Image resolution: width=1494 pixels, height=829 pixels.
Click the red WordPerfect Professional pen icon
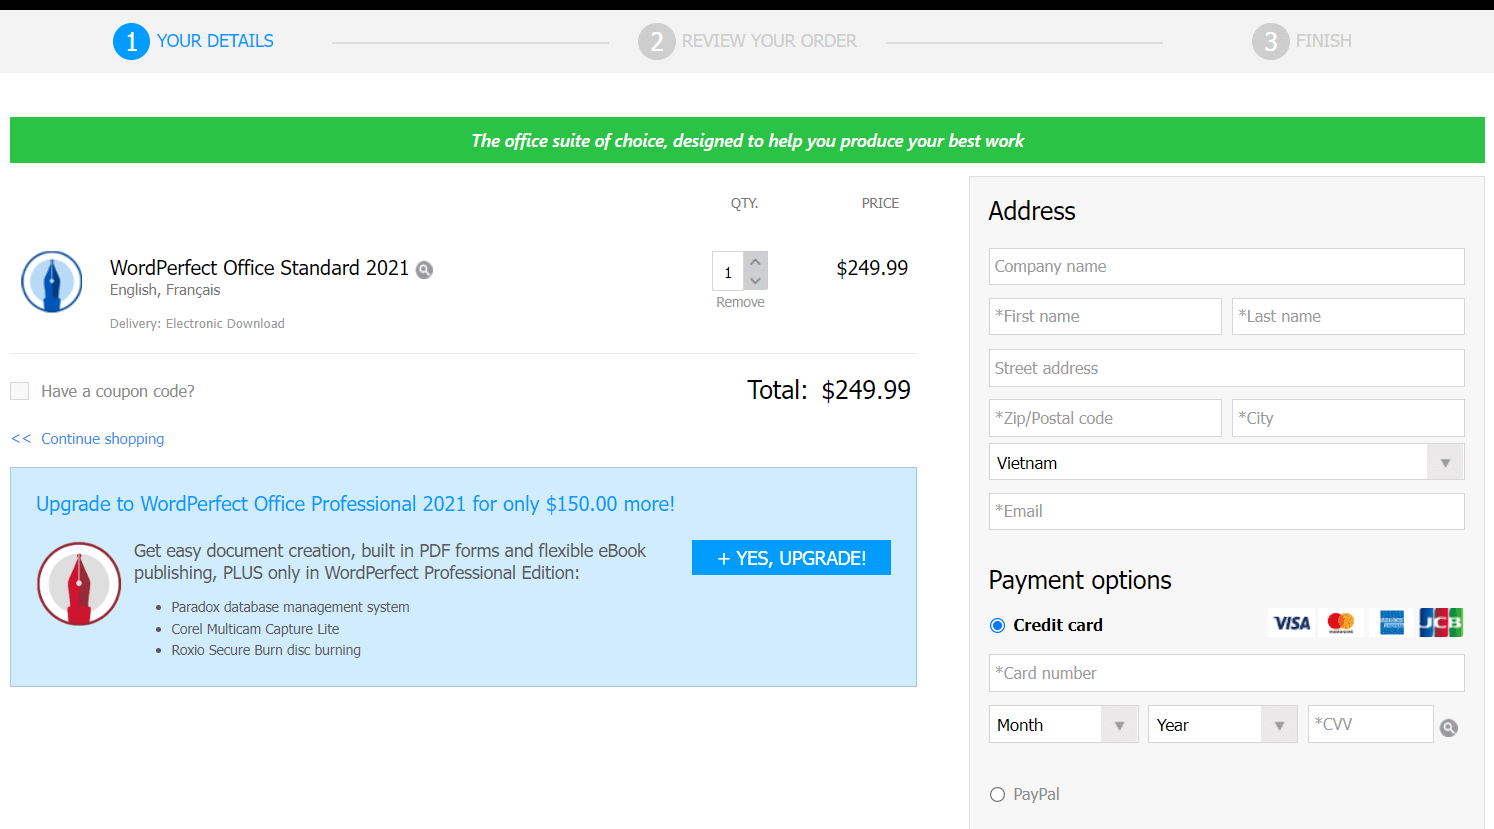(79, 584)
